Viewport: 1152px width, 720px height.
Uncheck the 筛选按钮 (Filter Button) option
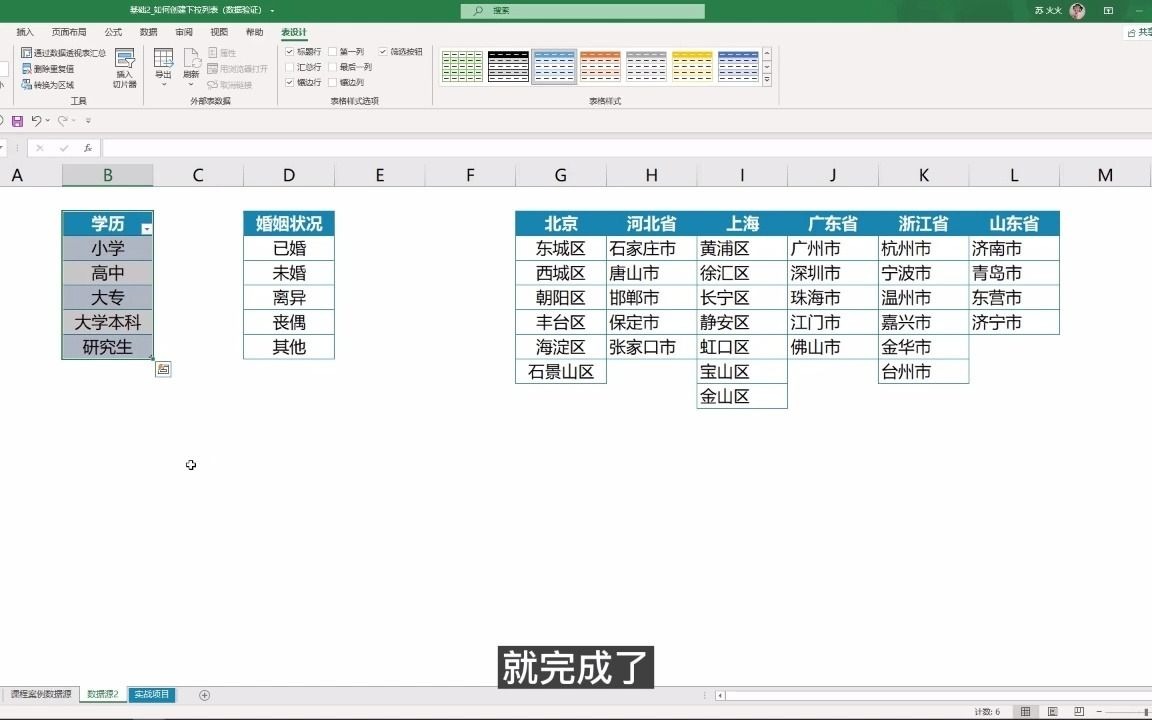[x=383, y=51]
